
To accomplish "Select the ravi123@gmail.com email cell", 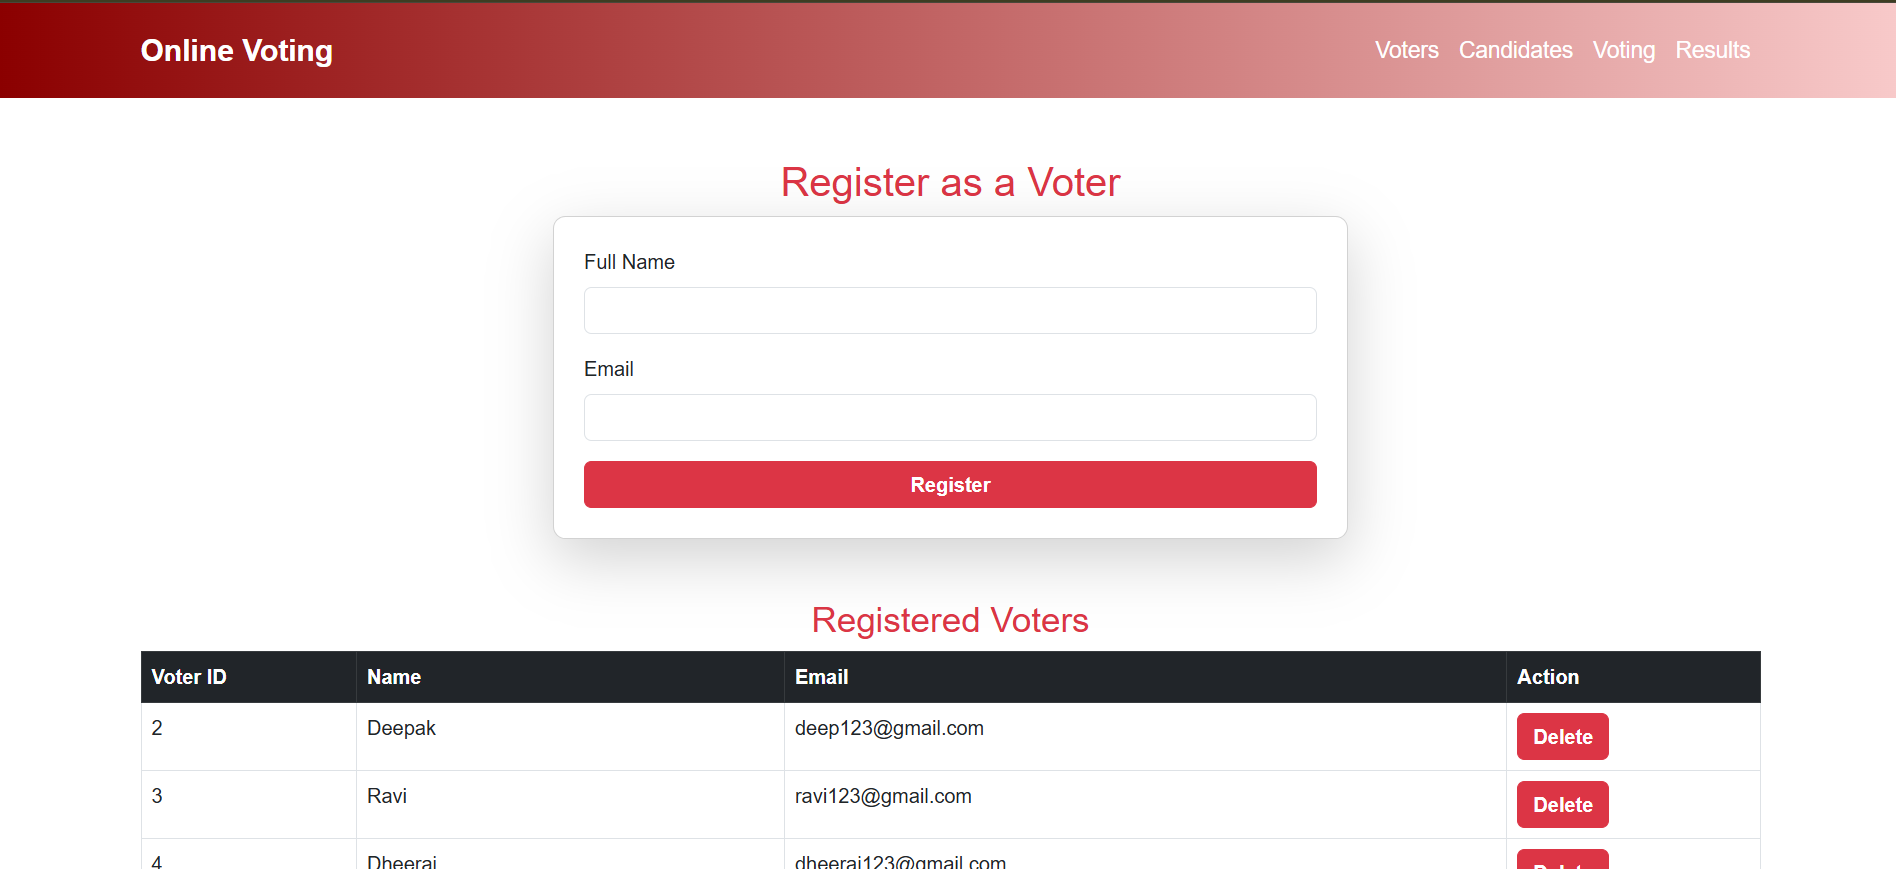I will coord(1145,804).
